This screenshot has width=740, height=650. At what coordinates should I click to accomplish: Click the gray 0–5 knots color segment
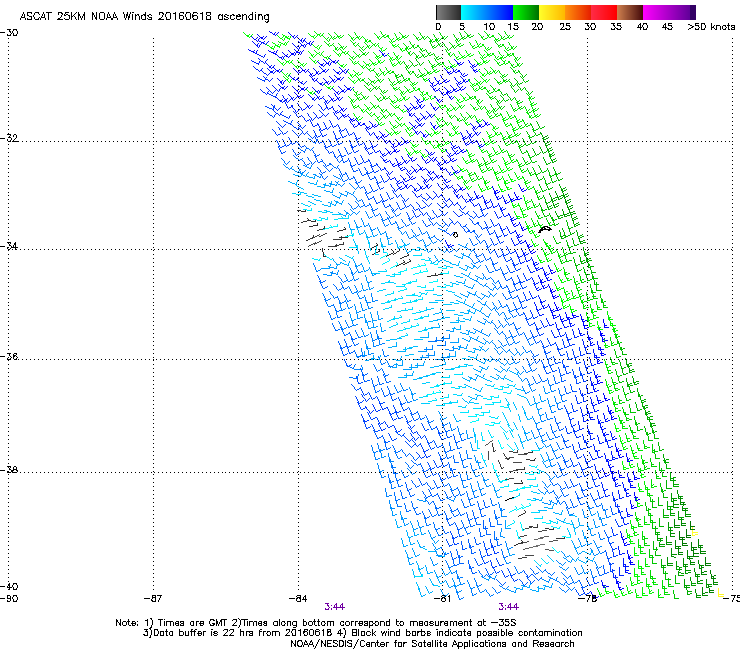click(x=448, y=12)
